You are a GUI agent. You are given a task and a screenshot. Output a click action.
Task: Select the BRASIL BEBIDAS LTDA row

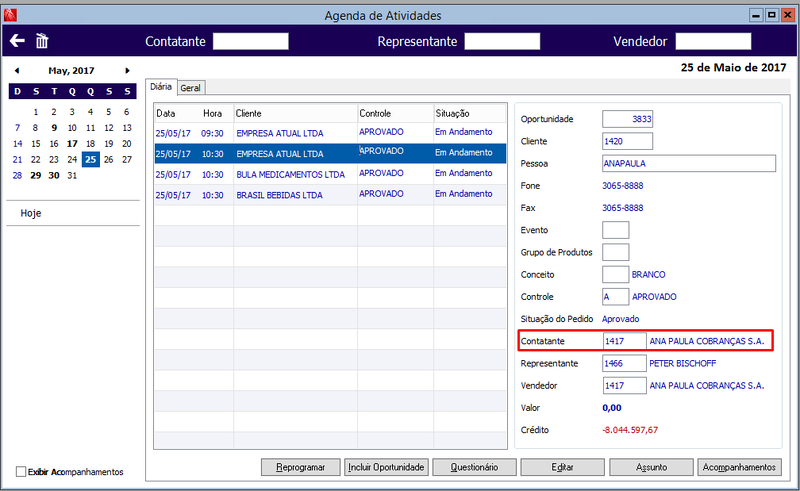pos(330,195)
